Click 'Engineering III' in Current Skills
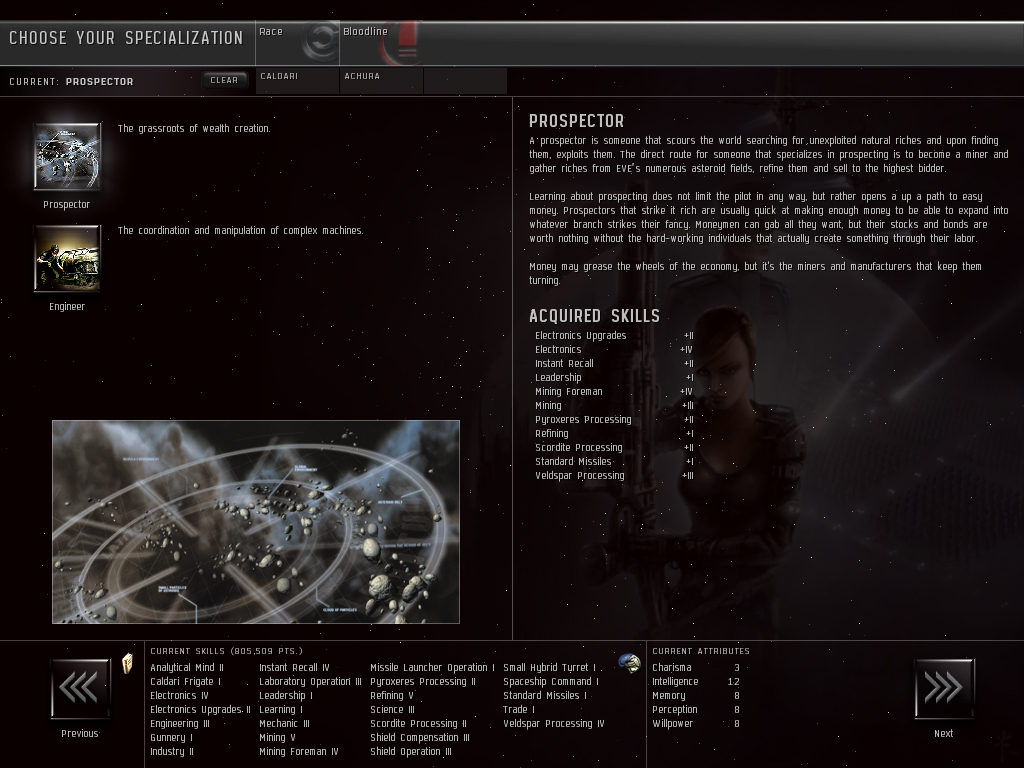 180,724
